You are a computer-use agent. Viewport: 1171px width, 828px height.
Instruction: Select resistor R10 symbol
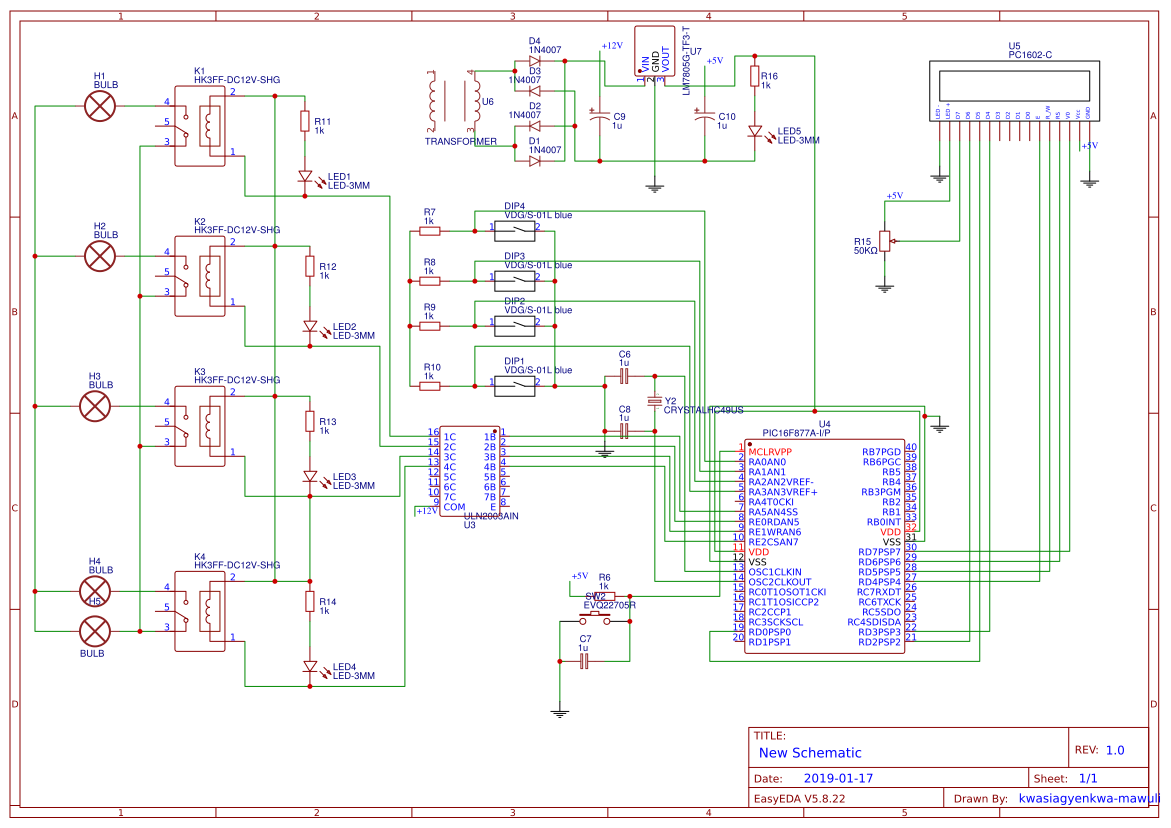[x=429, y=386]
